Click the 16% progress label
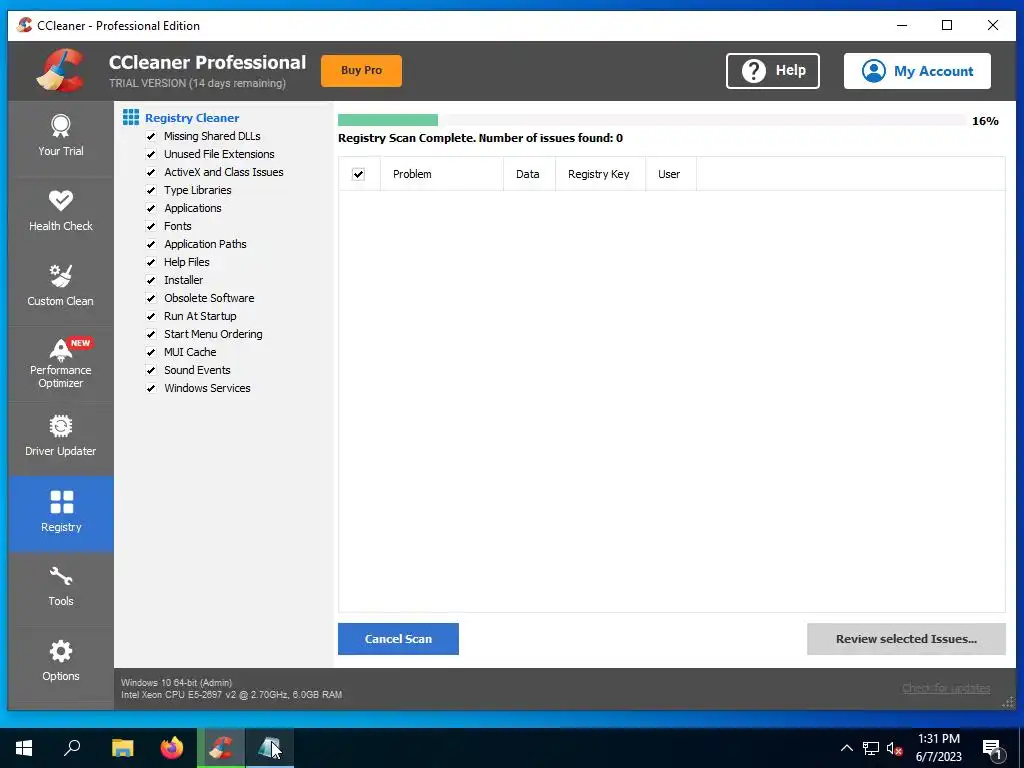 point(985,121)
